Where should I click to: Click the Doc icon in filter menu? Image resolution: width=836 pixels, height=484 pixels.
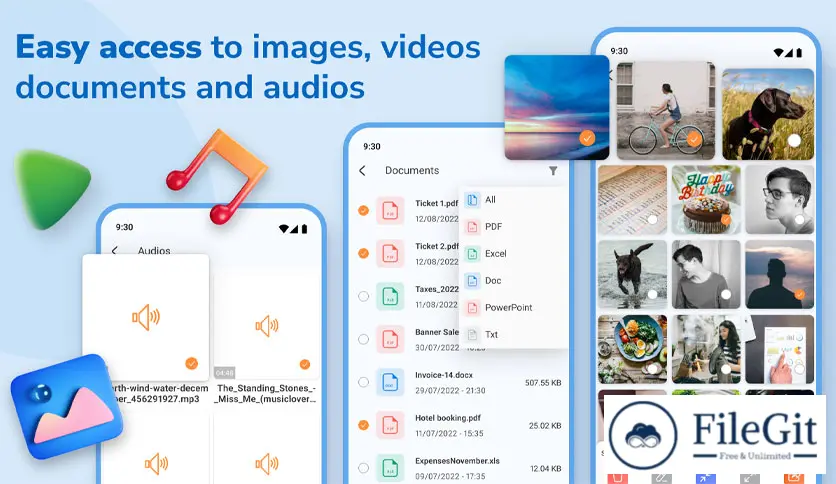[472, 280]
